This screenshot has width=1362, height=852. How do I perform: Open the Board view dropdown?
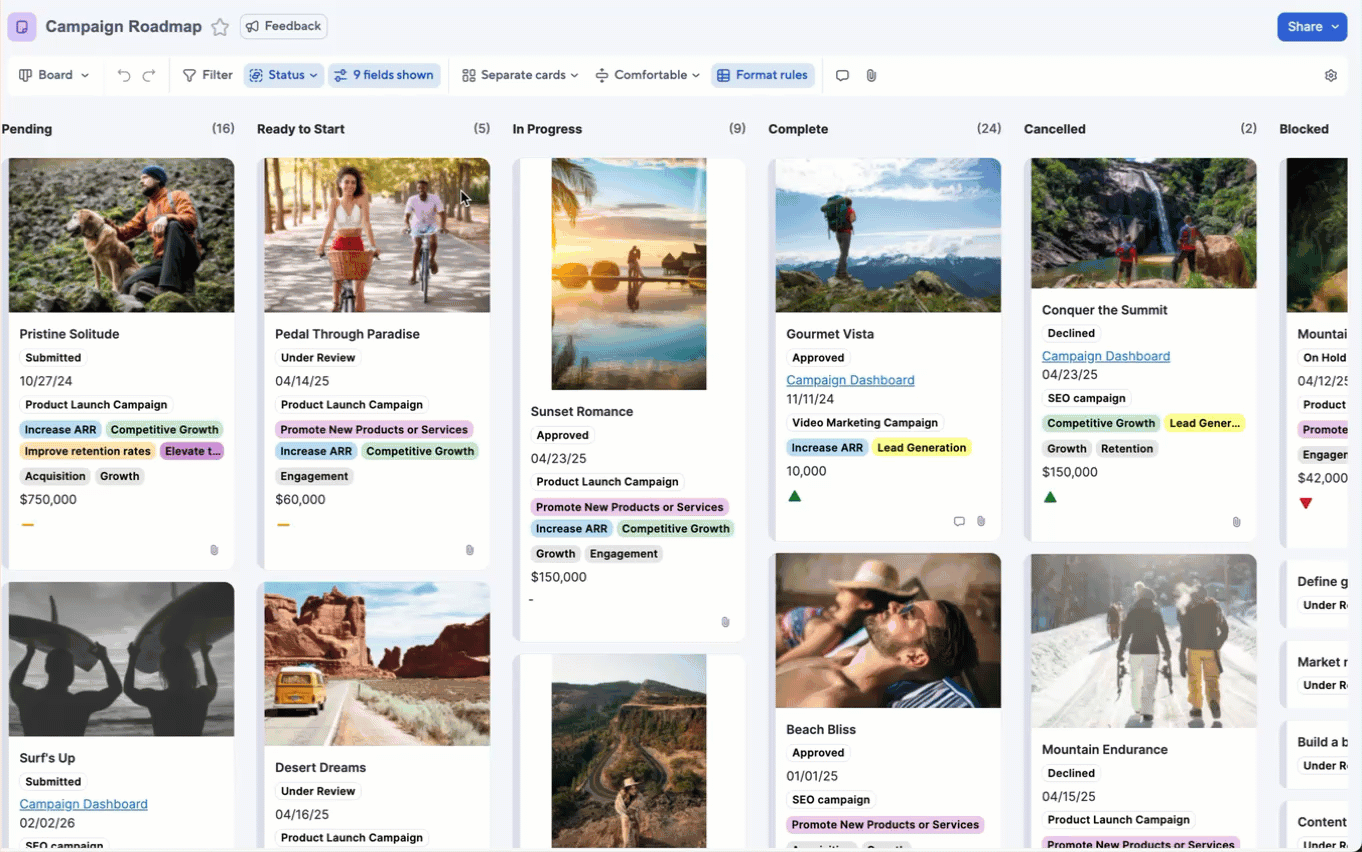(54, 75)
